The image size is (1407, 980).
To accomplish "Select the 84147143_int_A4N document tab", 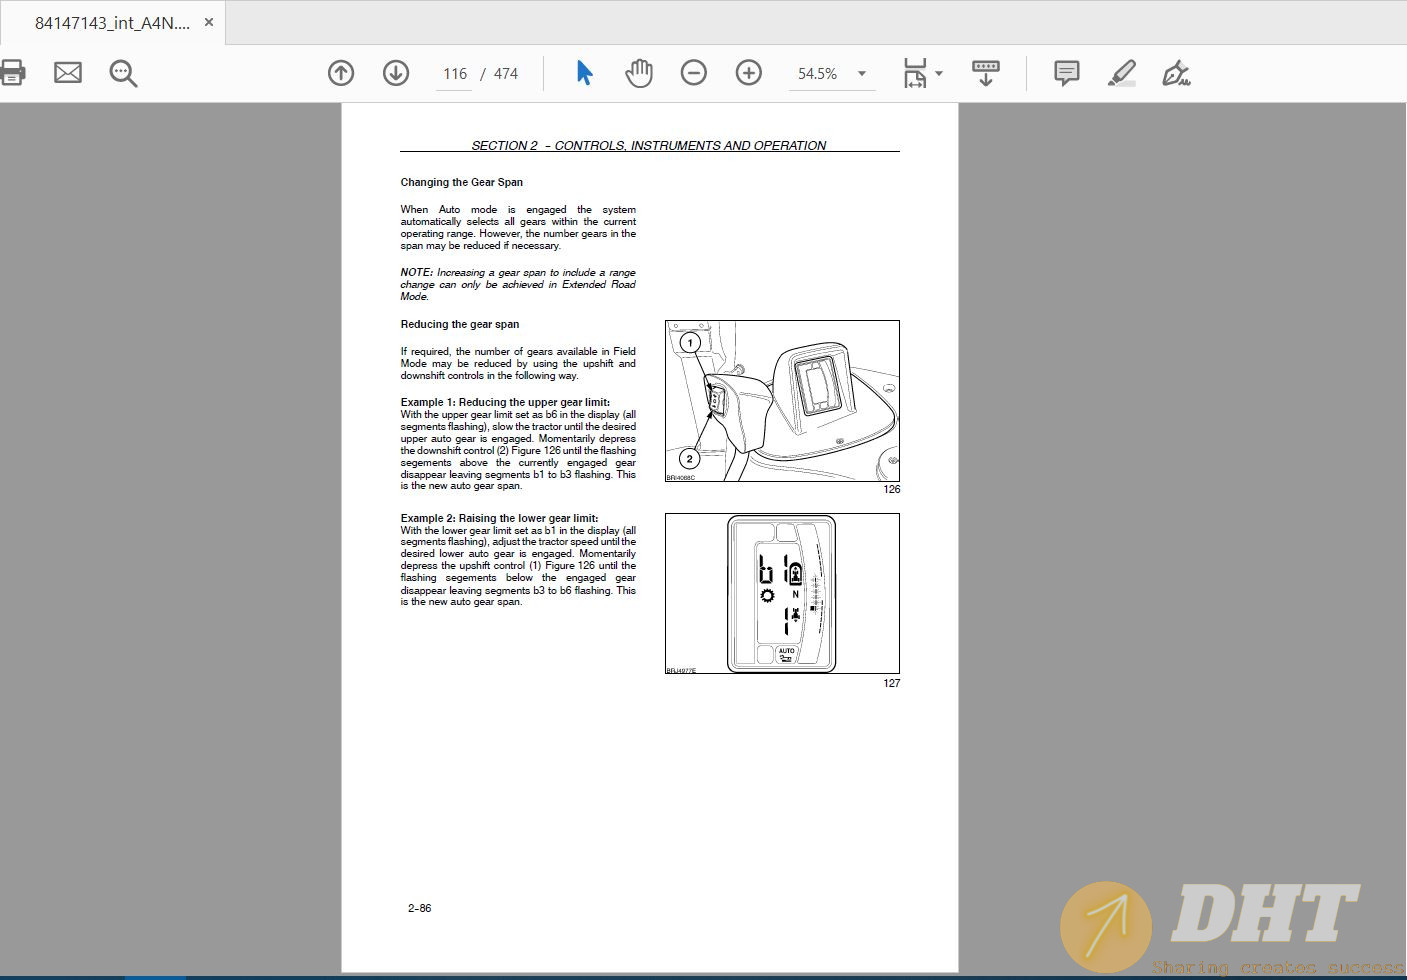I will (x=112, y=22).
